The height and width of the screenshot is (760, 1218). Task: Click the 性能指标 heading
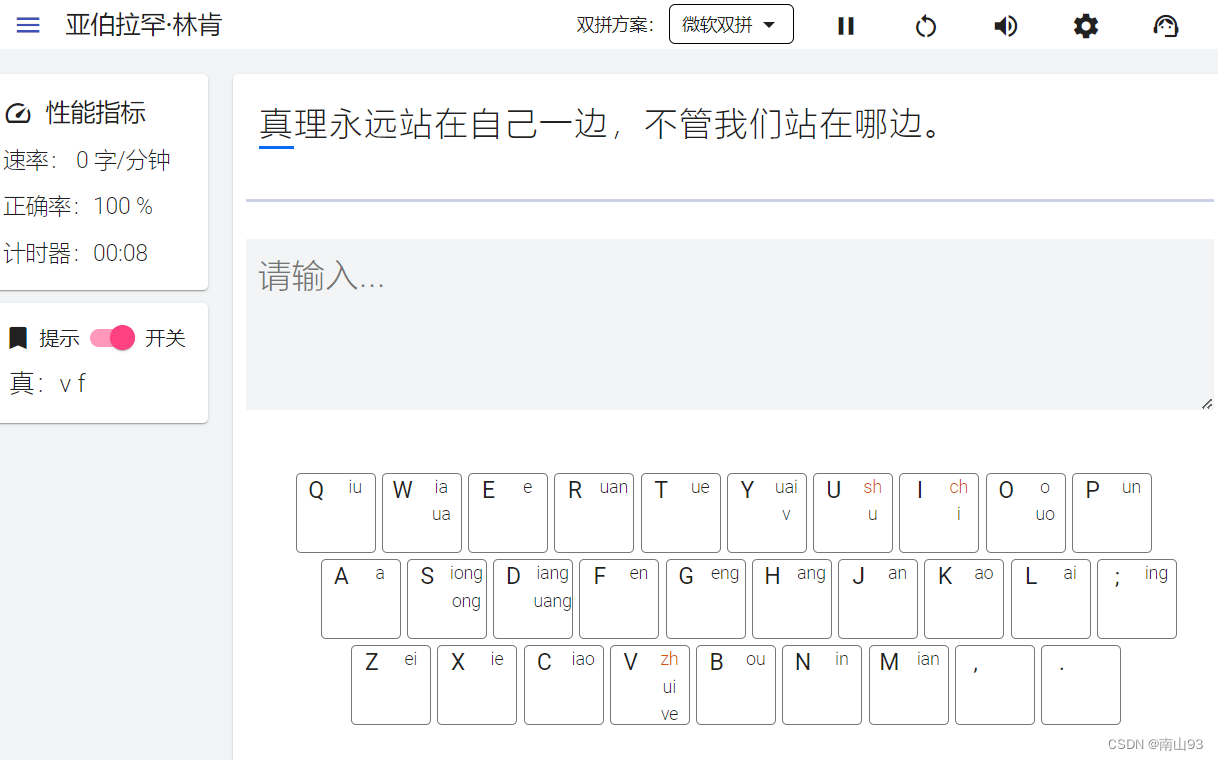[96, 113]
